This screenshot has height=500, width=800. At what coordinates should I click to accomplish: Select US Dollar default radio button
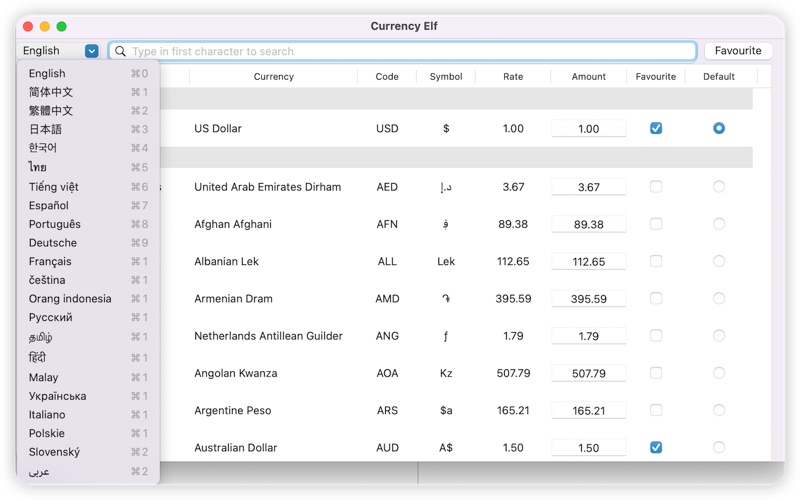pos(718,128)
